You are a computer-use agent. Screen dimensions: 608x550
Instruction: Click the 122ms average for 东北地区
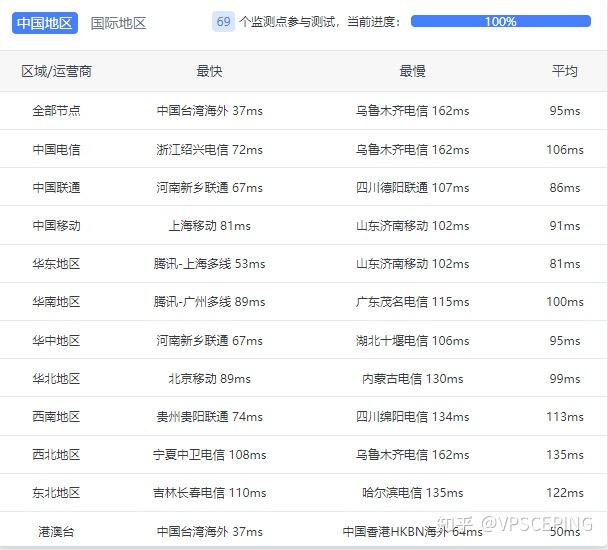click(x=565, y=493)
